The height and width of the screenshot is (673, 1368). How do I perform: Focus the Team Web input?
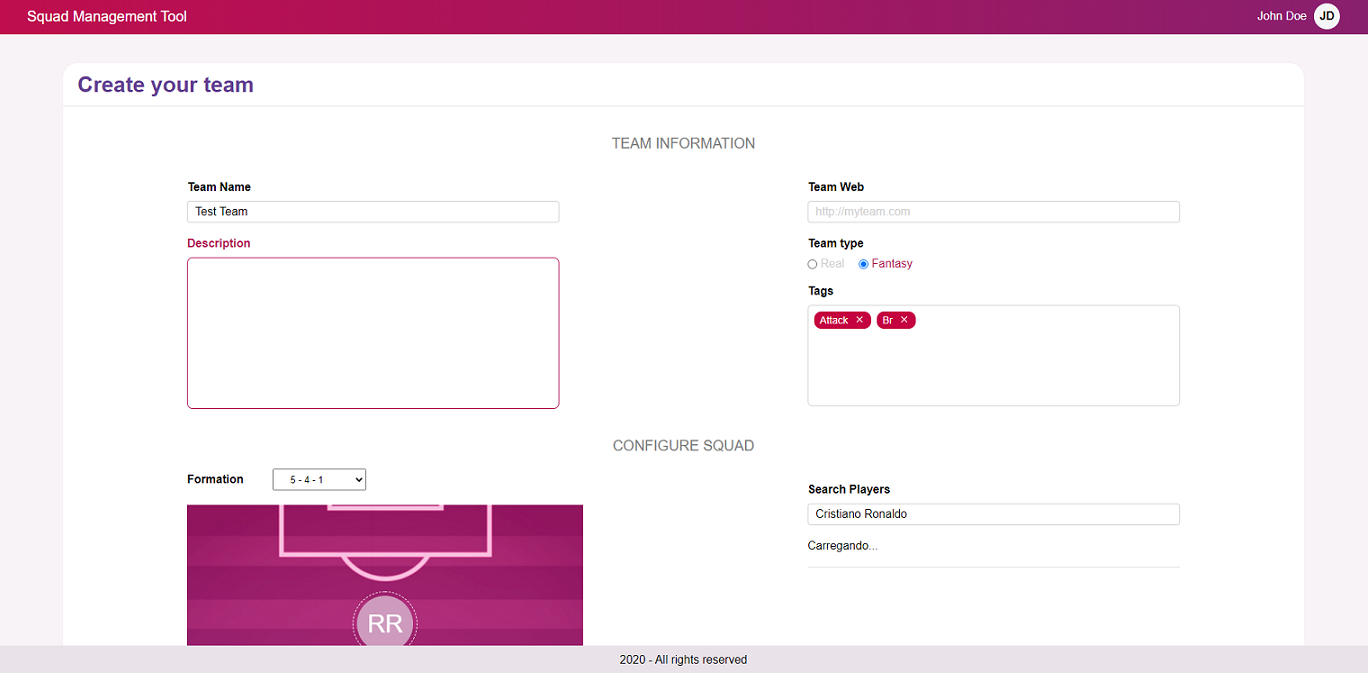pos(994,212)
